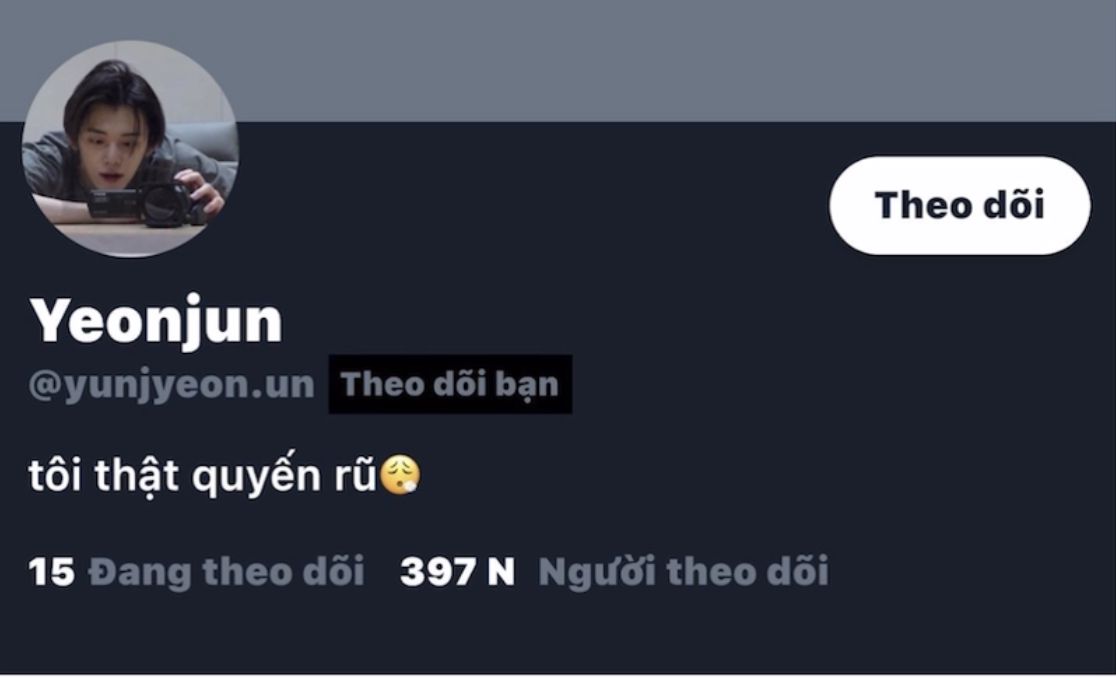Click the Theo dõi follow button
This screenshot has height=678, width=1116.
(959, 206)
